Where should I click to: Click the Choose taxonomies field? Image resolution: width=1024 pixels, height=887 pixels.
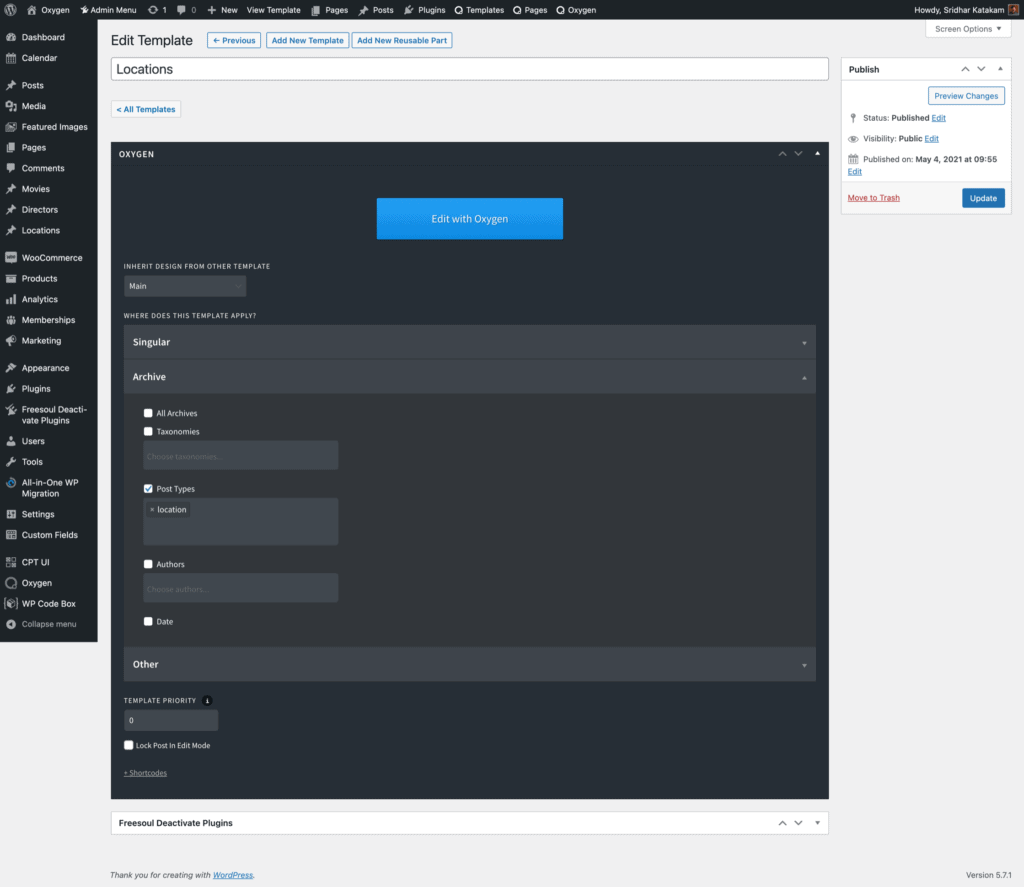pyautogui.click(x=240, y=455)
